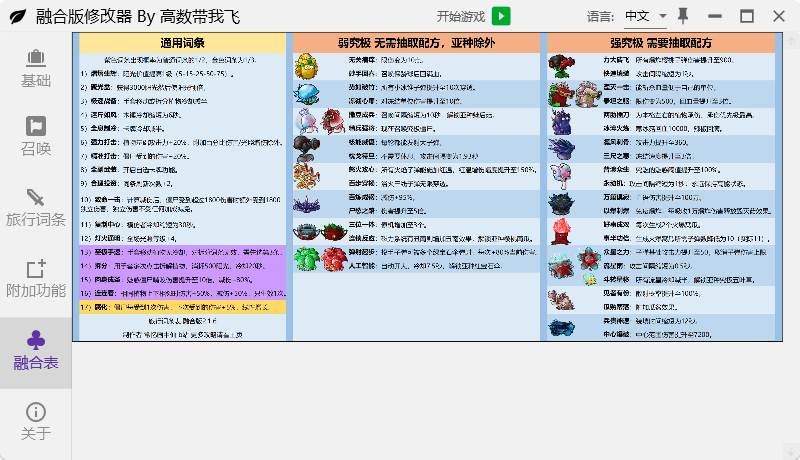Click the red pot plant beside 三位一体

334,232
